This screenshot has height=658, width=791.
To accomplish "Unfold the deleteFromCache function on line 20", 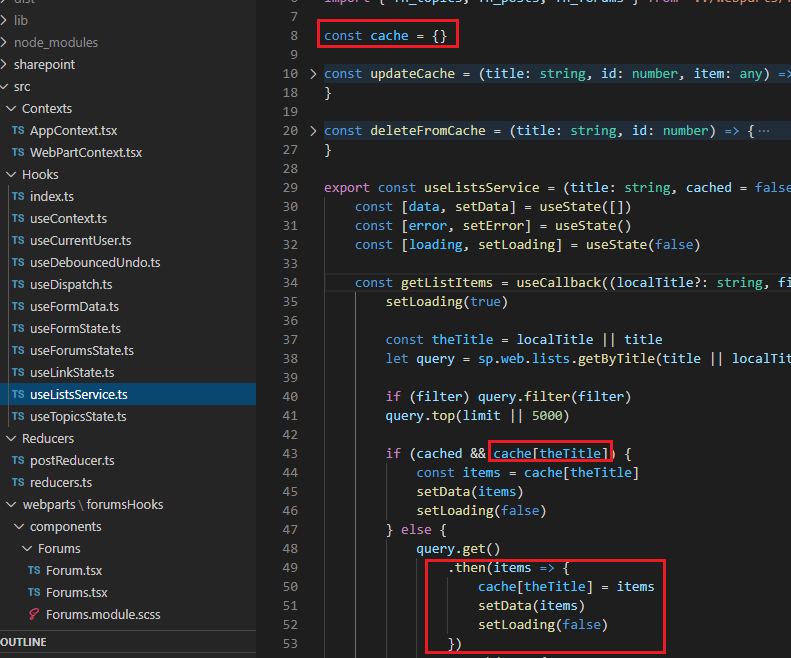I will click(x=313, y=131).
